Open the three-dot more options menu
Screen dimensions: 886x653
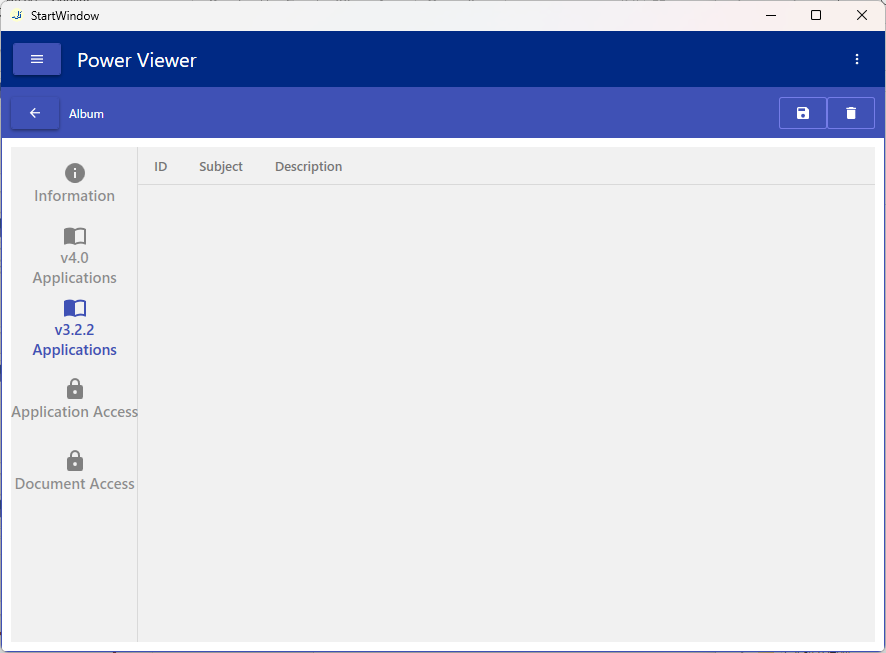(857, 59)
